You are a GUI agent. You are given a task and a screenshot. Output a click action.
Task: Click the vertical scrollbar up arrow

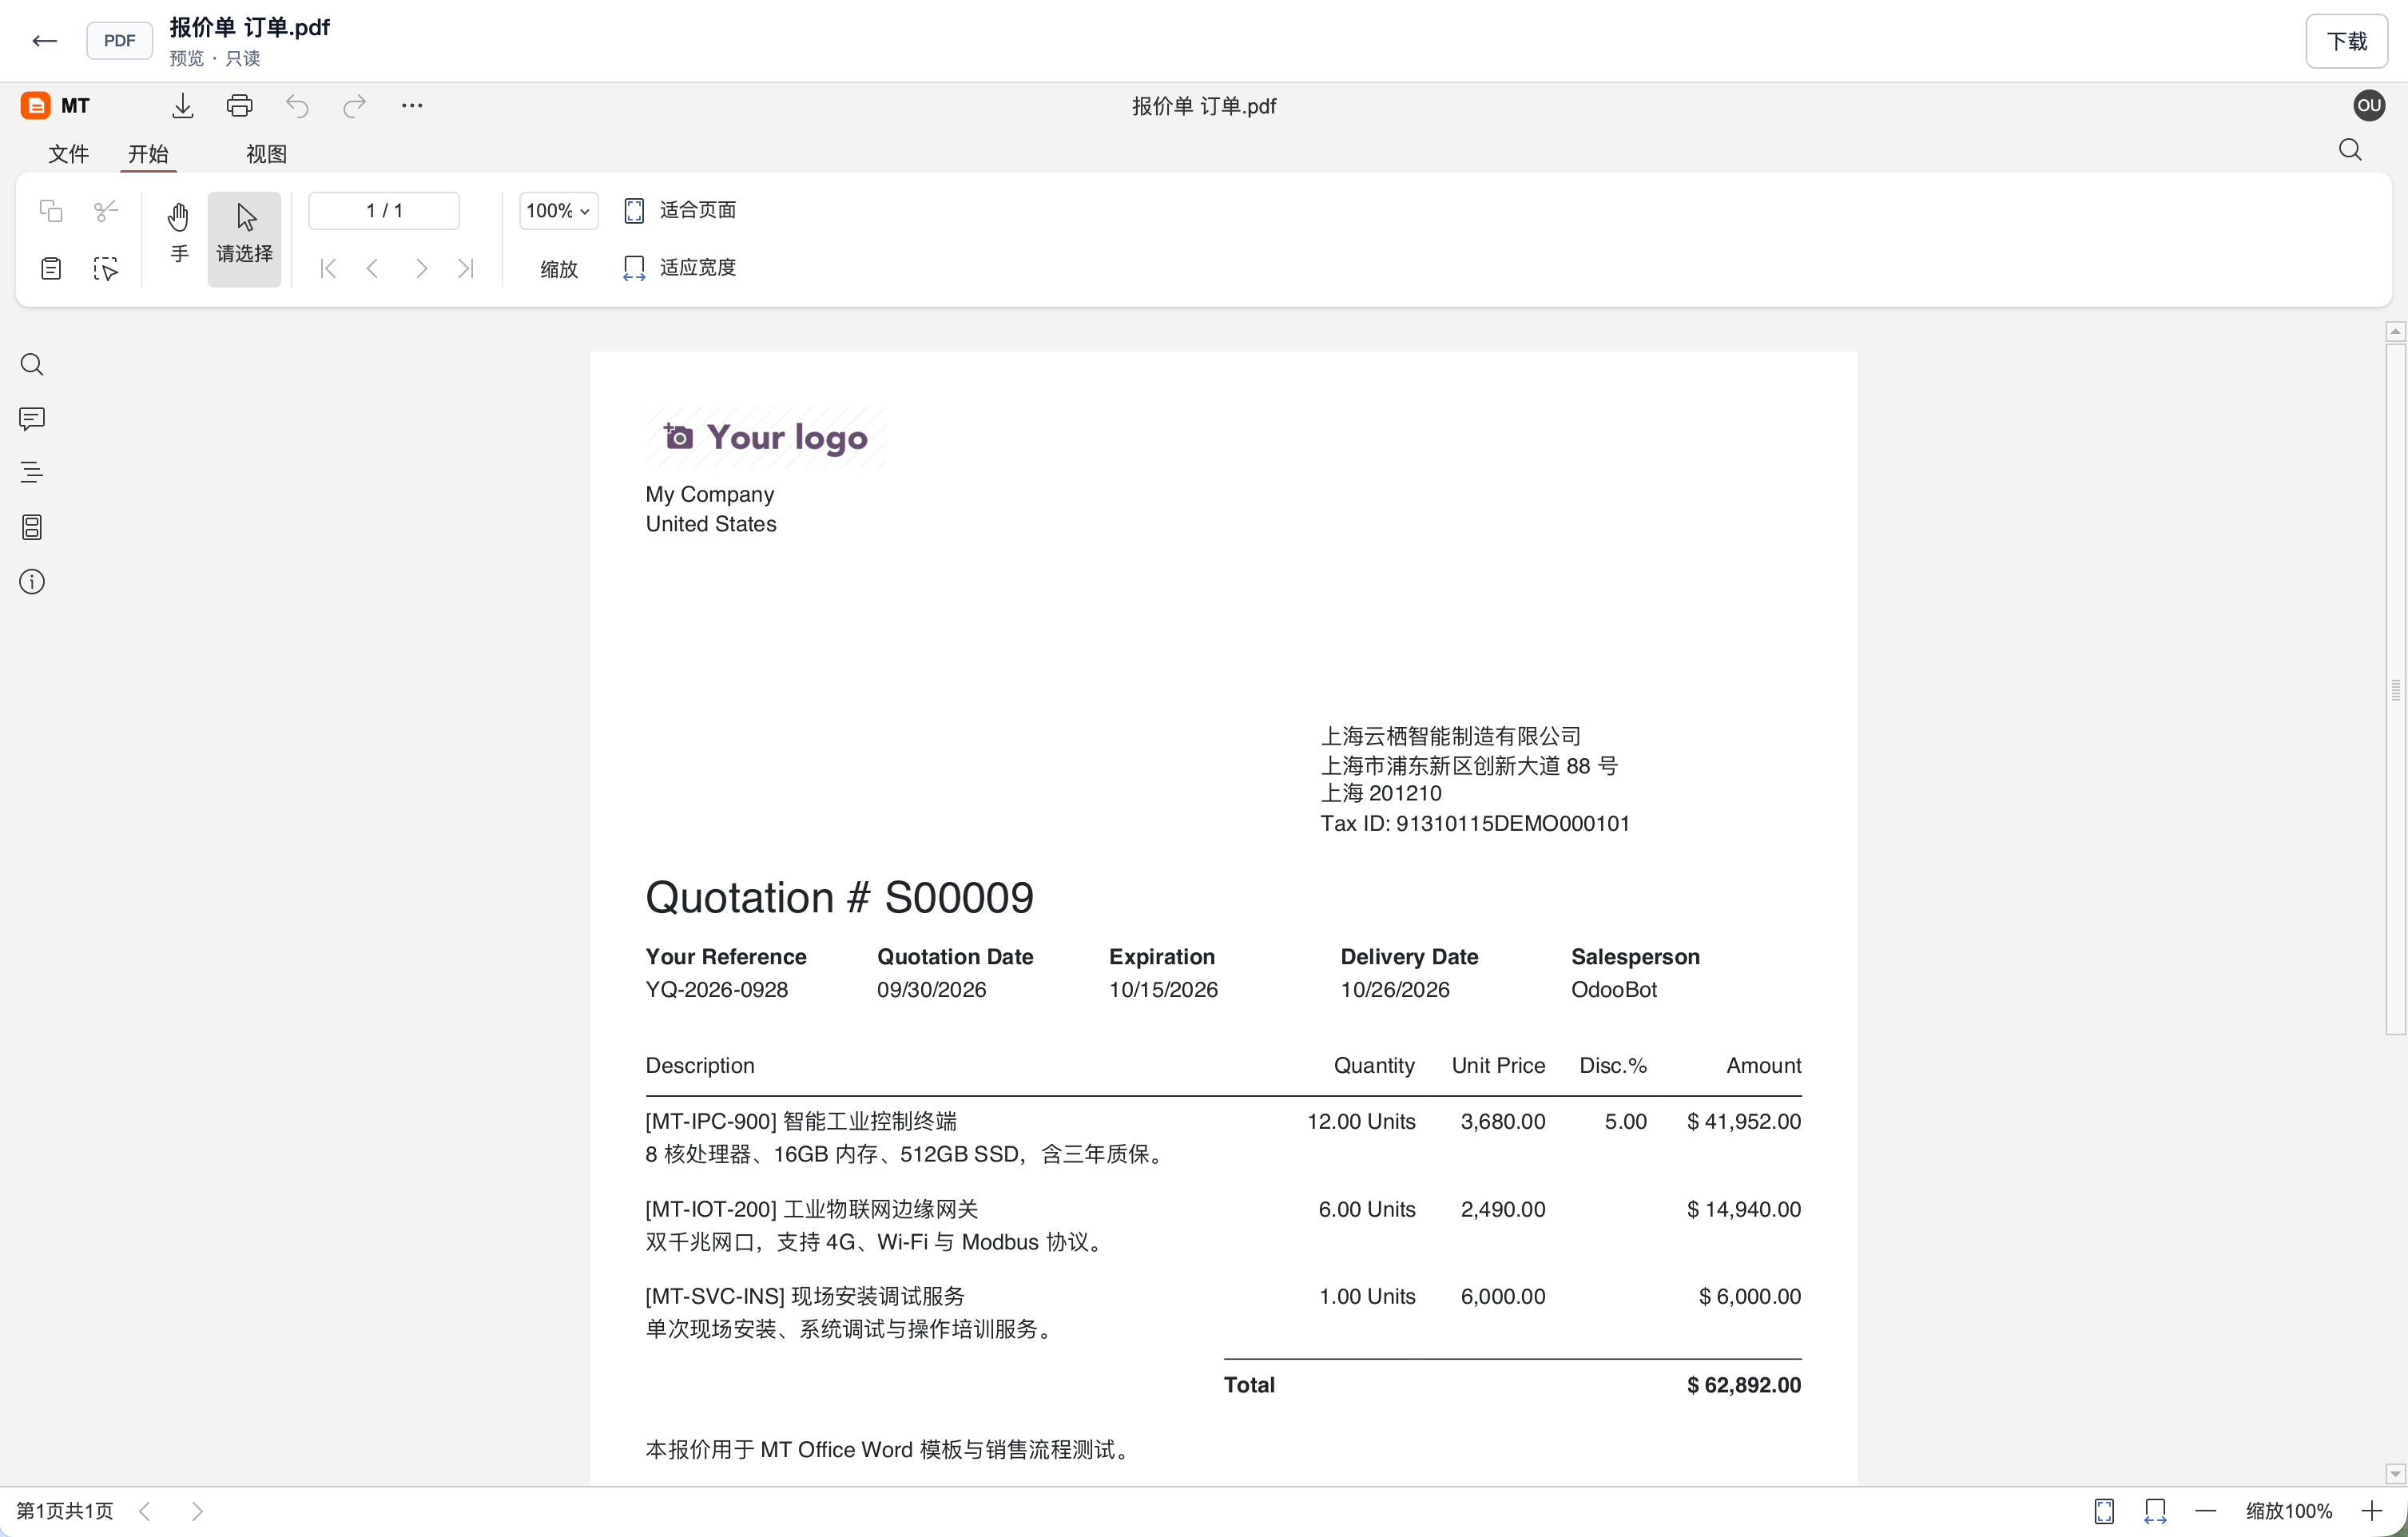pos(2395,331)
